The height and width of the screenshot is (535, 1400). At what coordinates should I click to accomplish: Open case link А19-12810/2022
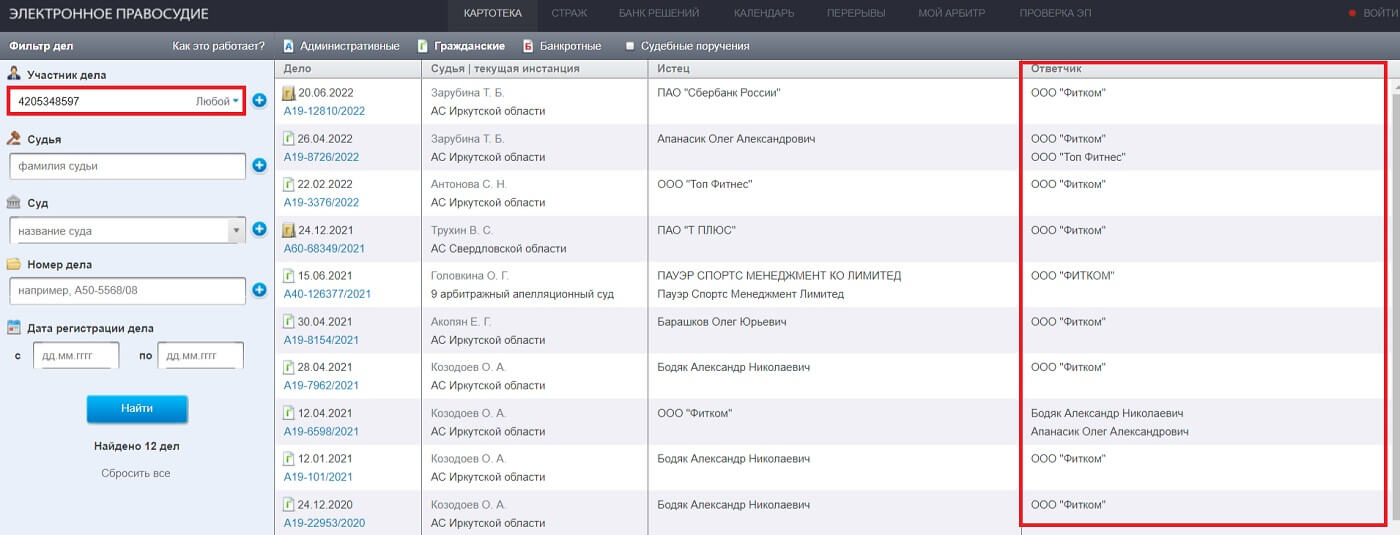pyautogui.click(x=324, y=111)
